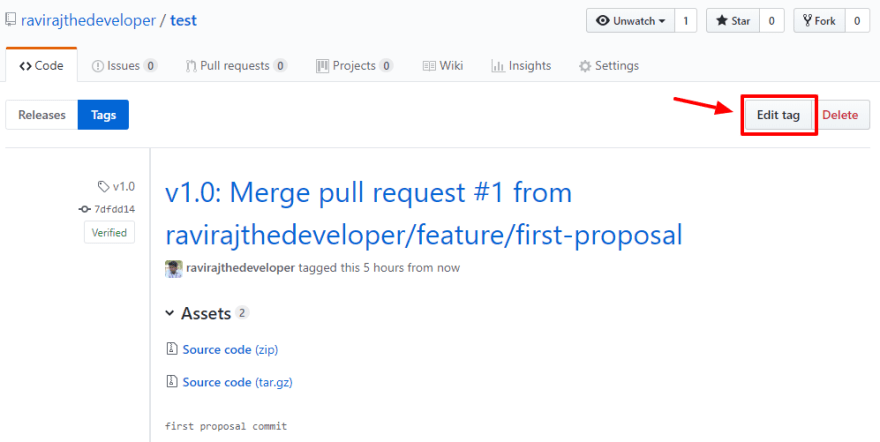Open ravirajthedeveloper author link below title
This screenshot has height=442, width=880.
(240, 268)
